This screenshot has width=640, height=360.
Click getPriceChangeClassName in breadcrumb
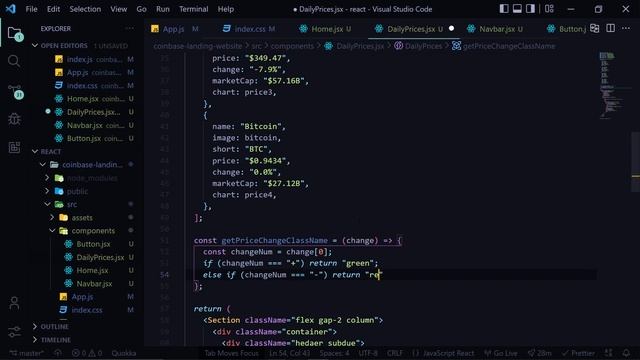(509, 46)
